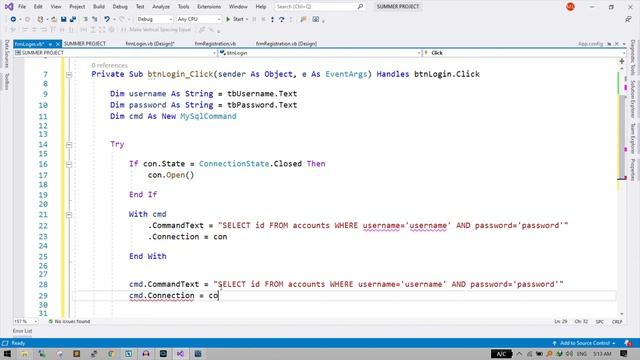
Task: Open the Build menu
Action: tap(99, 7)
